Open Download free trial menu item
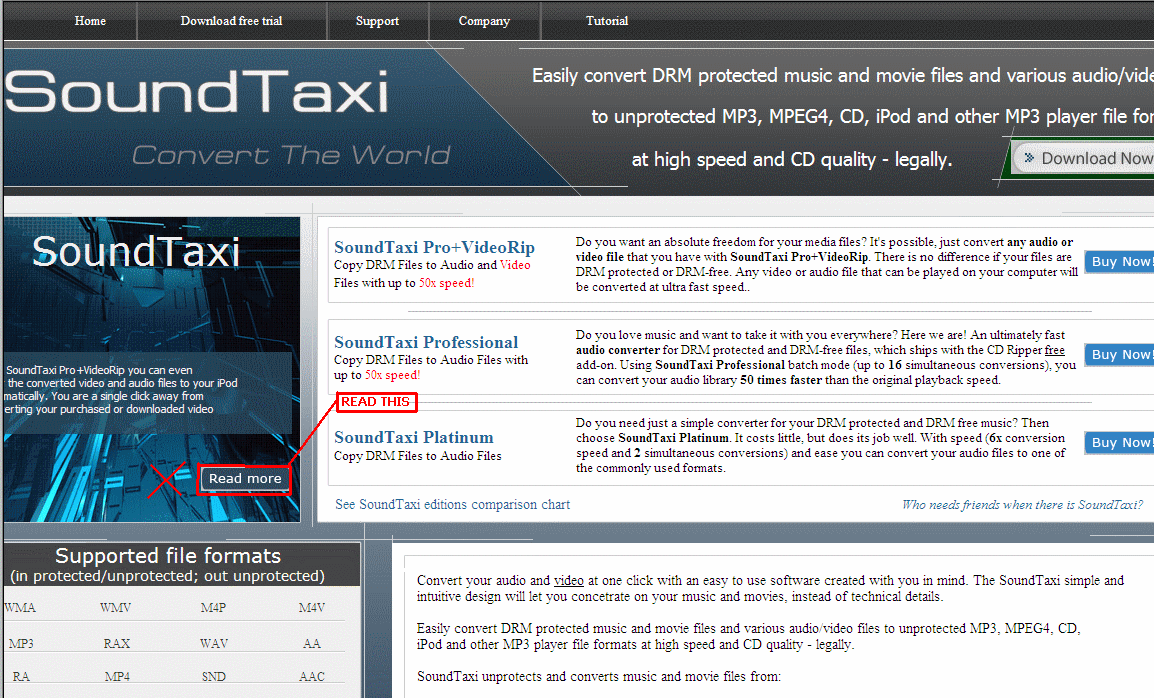Screen dimensions: 1154x698 coord(231,21)
